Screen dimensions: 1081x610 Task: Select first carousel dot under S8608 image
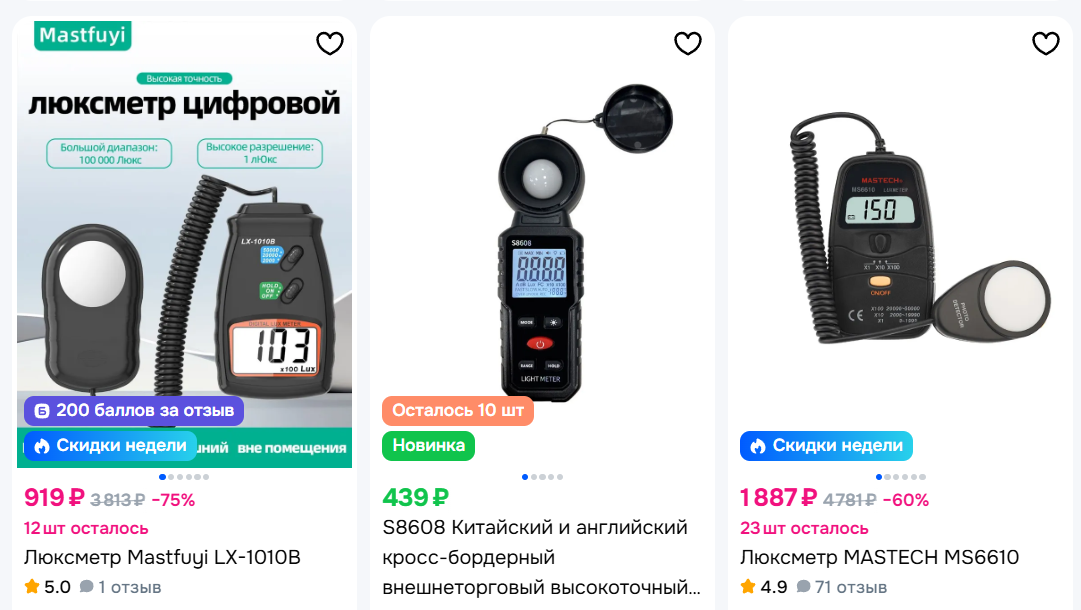tap(525, 477)
